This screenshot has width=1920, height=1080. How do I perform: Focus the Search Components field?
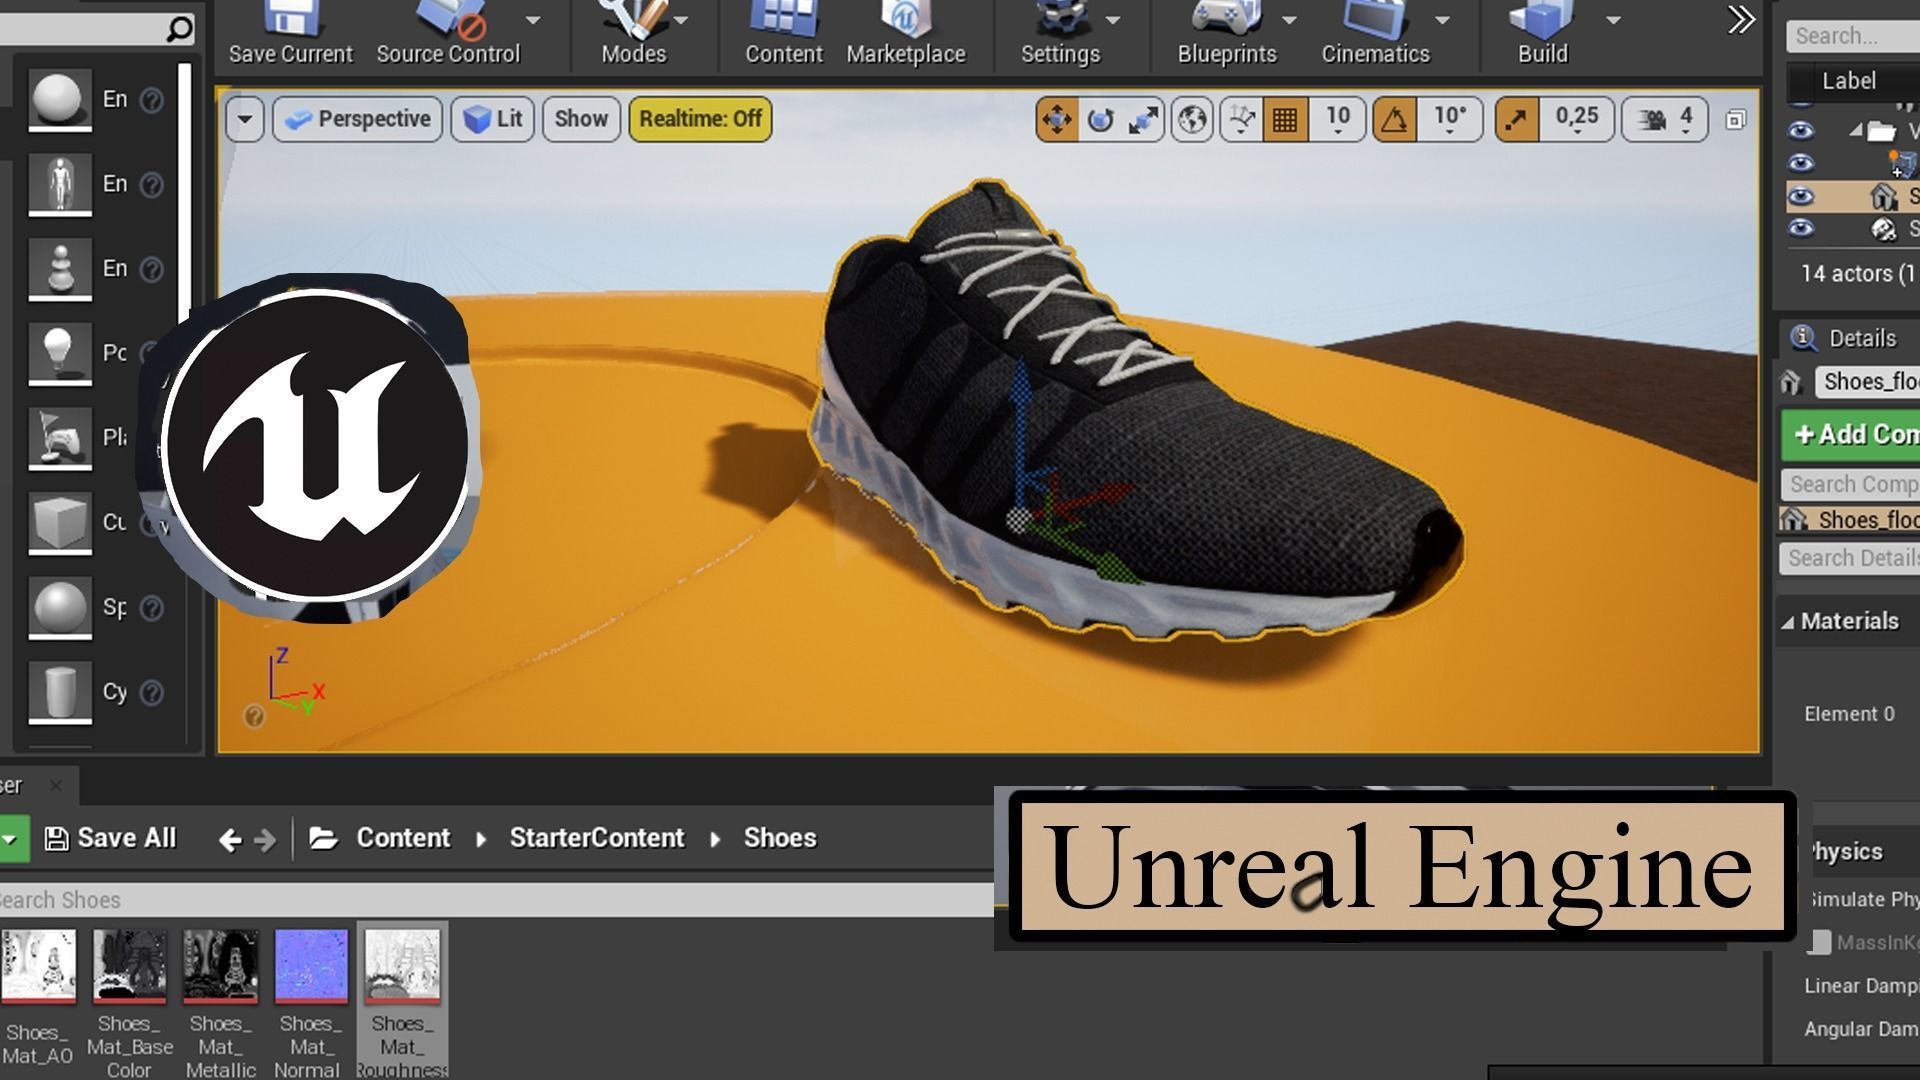pyautogui.click(x=1851, y=484)
